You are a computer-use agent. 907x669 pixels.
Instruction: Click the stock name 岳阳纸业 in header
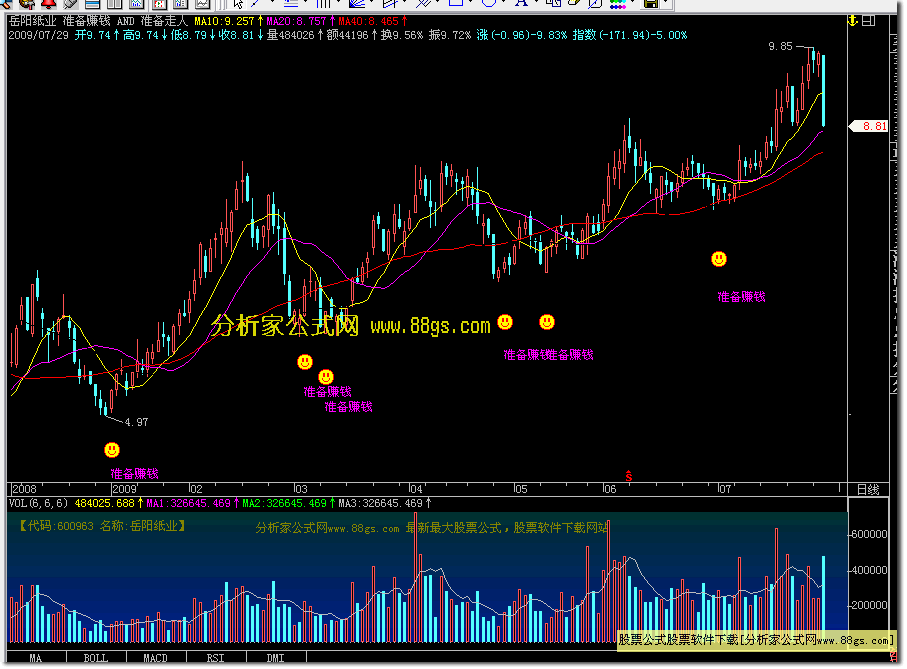[32, 21]
